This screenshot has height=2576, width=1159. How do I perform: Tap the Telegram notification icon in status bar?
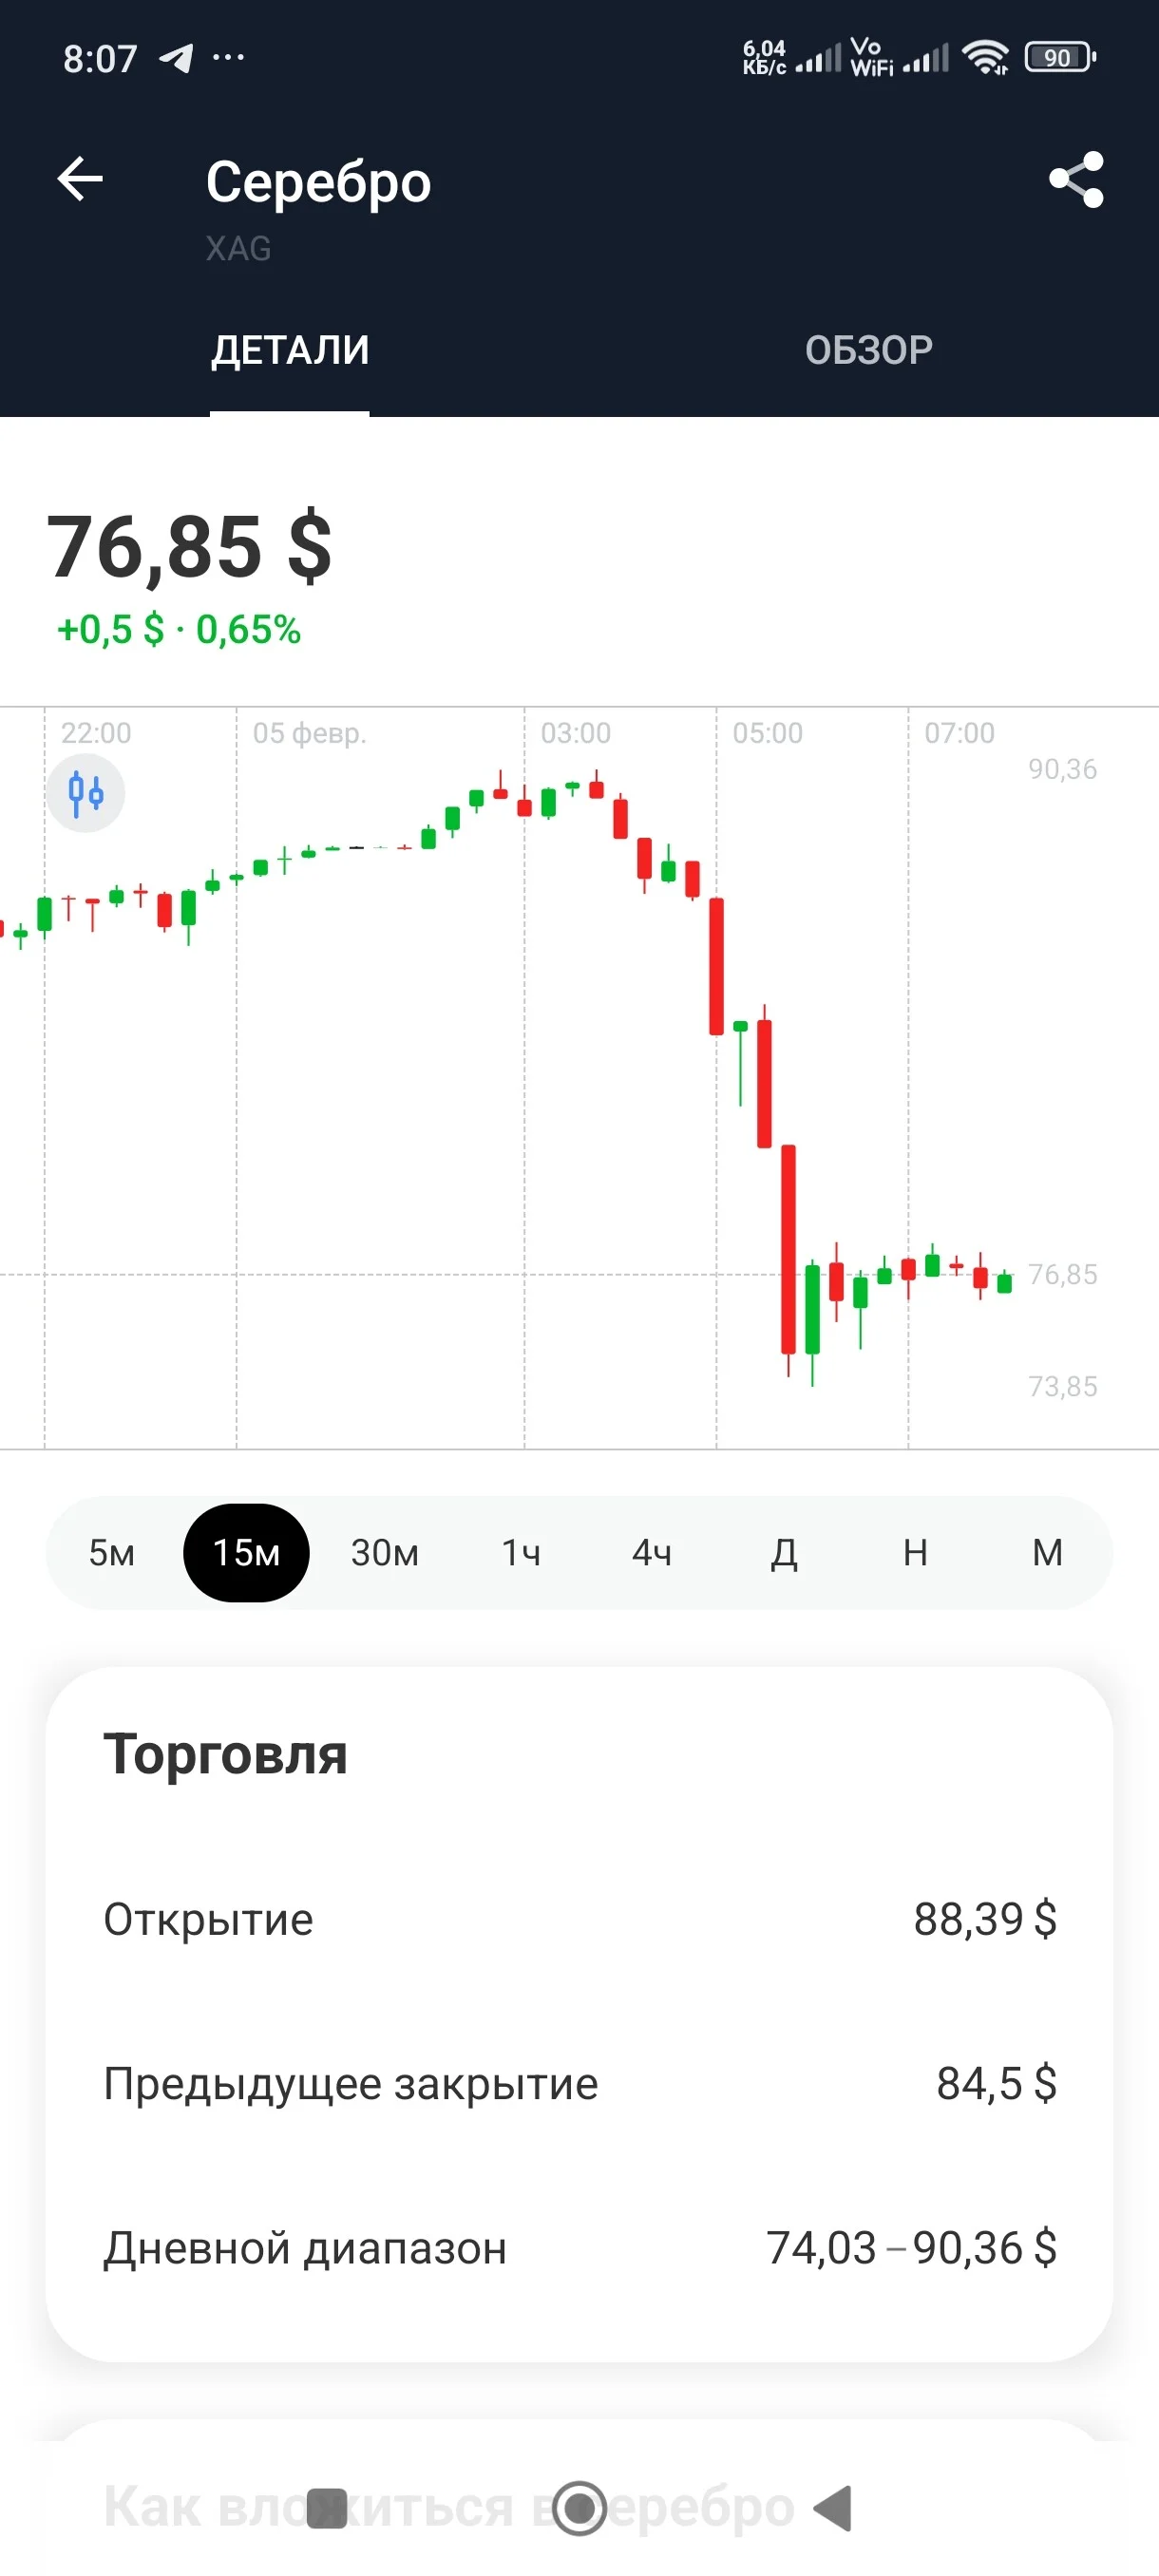coord(177,58)
